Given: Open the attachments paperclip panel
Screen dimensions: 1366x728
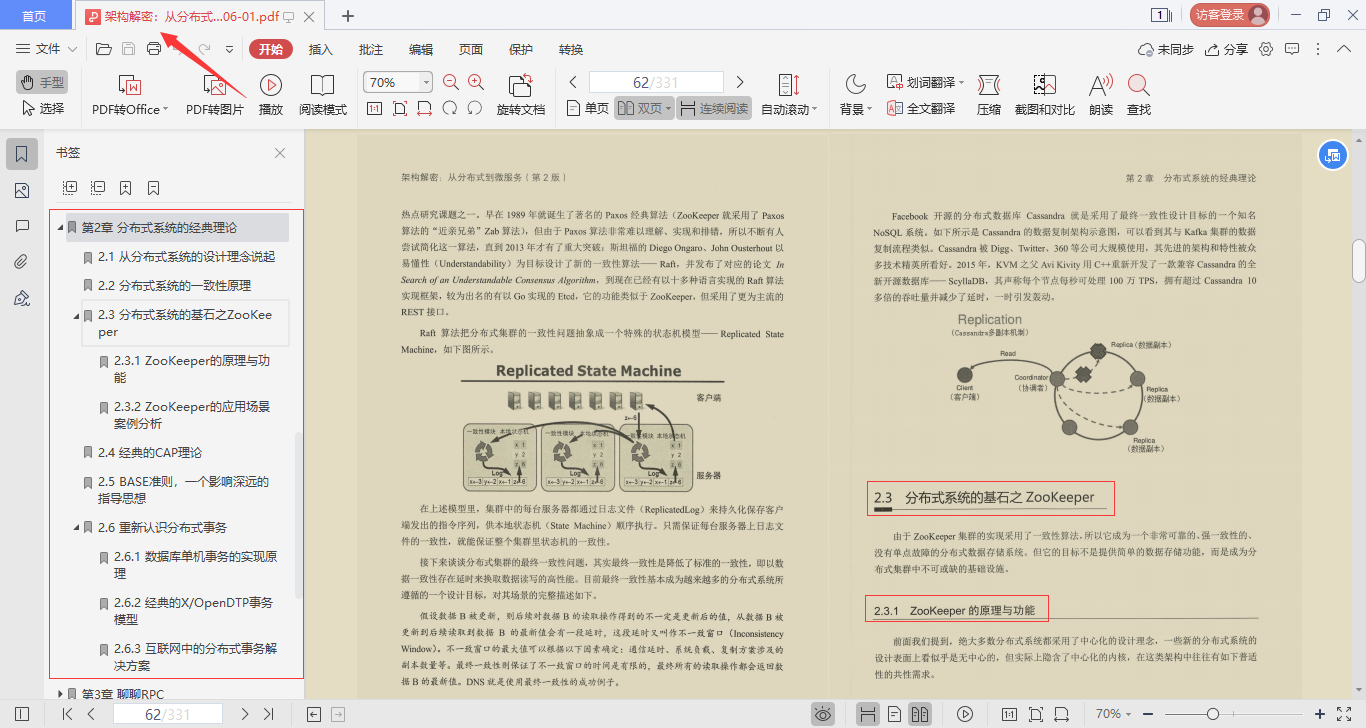Looking at the screenshot, I should coord(22,262).
